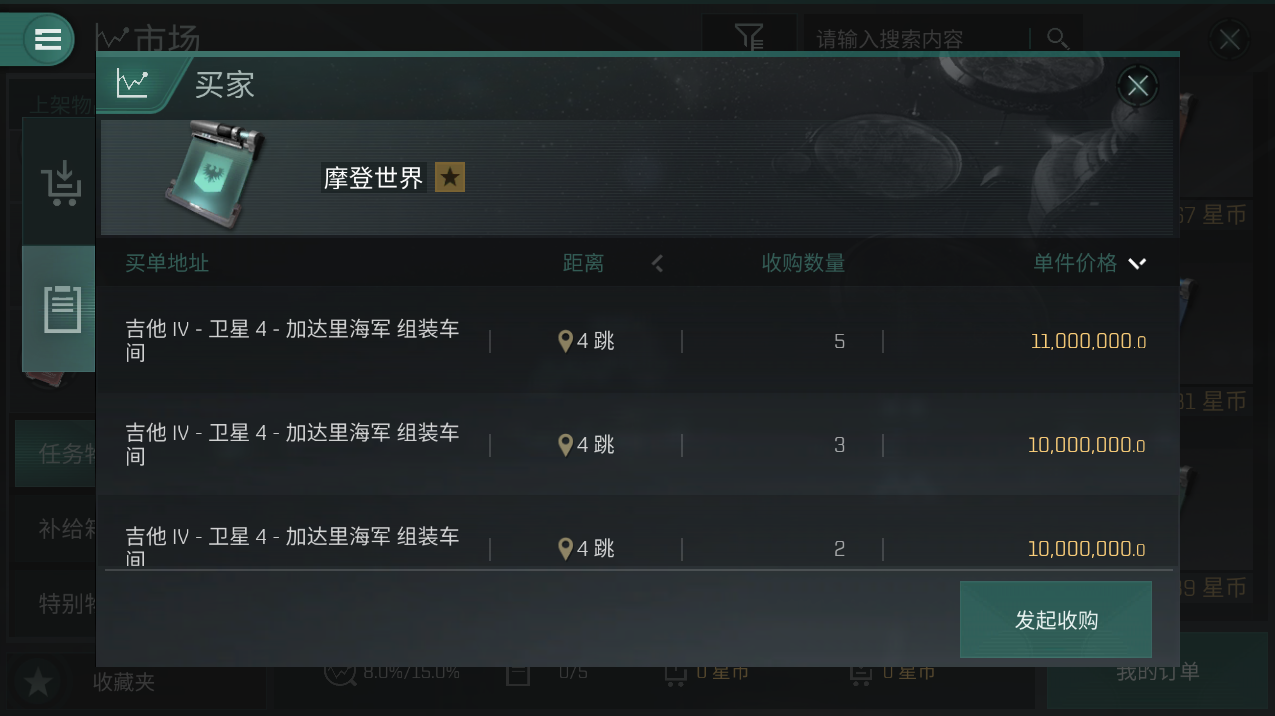The height and width of the screenshot is (716, 1275).
Task: Sort by 单件价格 using its arrow
Action: [x=1137, y=264]
